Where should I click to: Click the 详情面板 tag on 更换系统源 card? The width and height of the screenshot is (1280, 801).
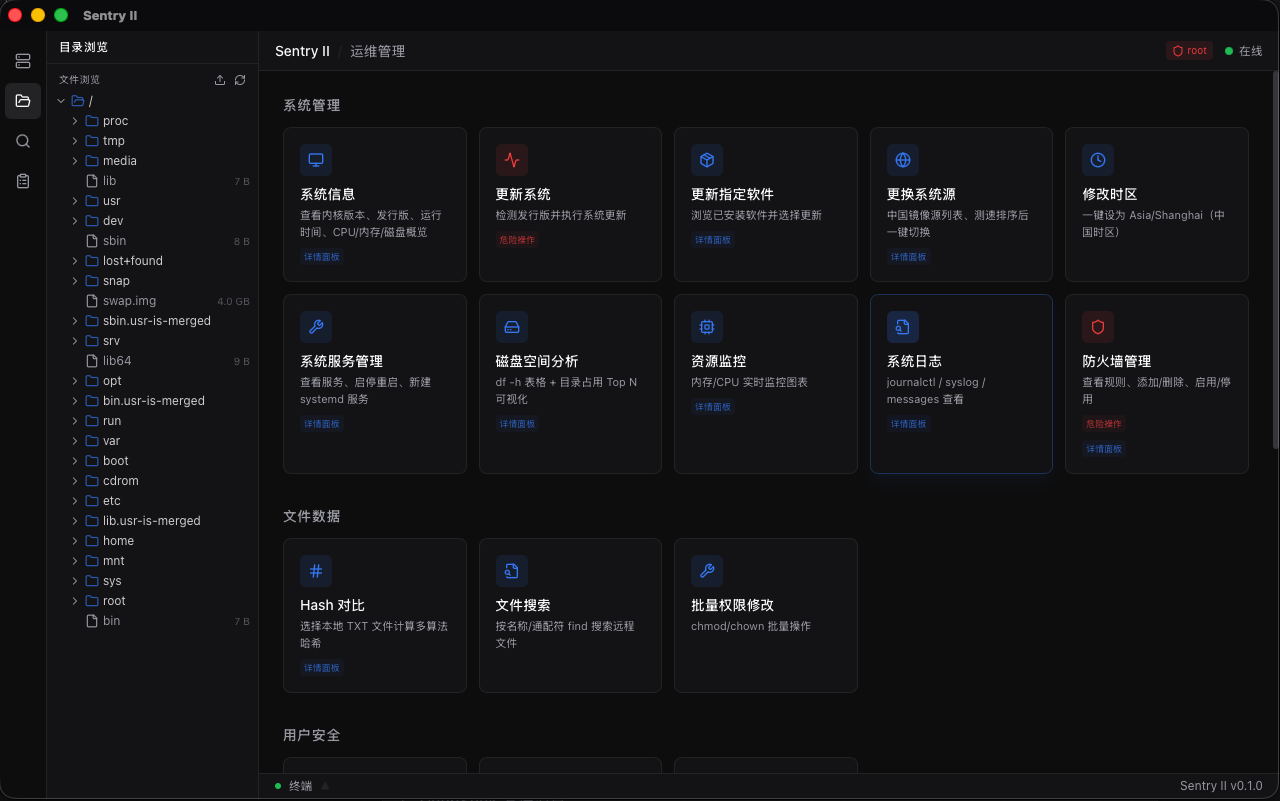pos(908,257)
